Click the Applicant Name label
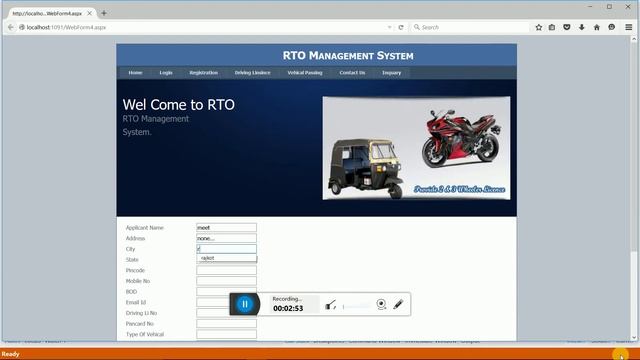 (144, 228)
